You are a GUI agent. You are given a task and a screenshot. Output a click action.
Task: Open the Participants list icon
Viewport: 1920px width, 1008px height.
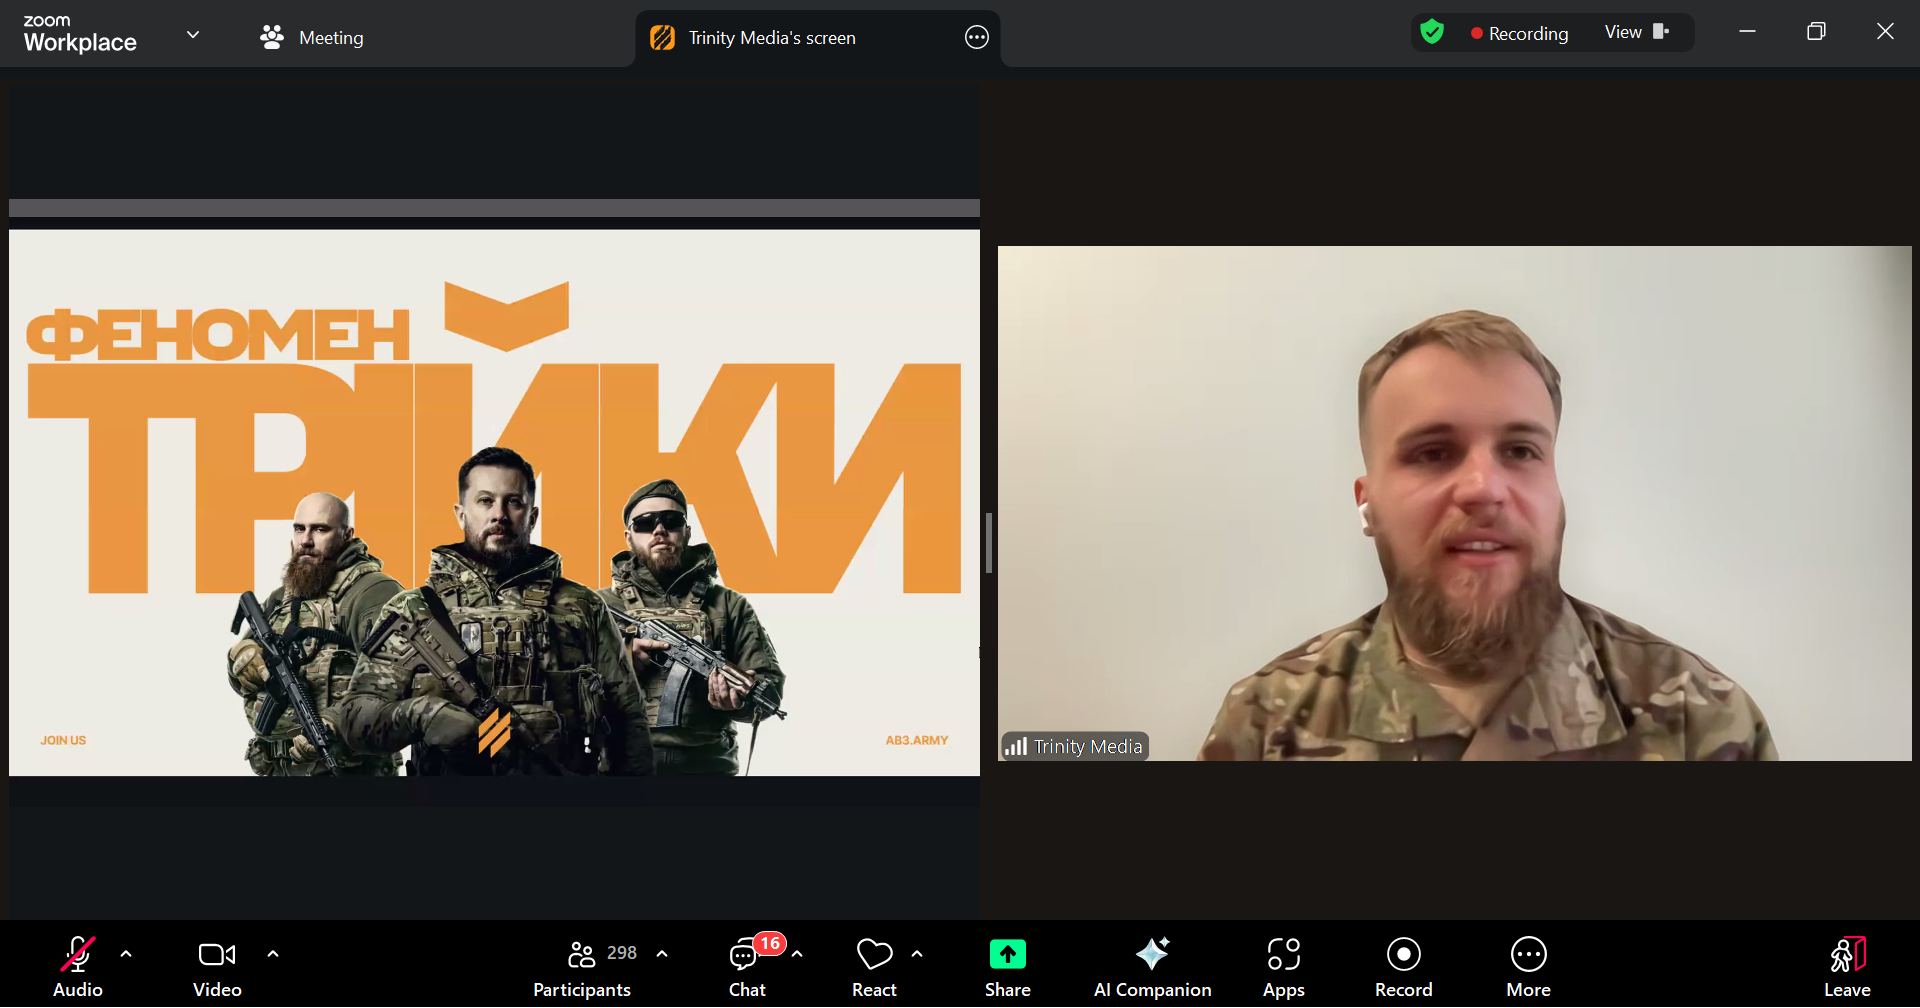pos(581,955)
